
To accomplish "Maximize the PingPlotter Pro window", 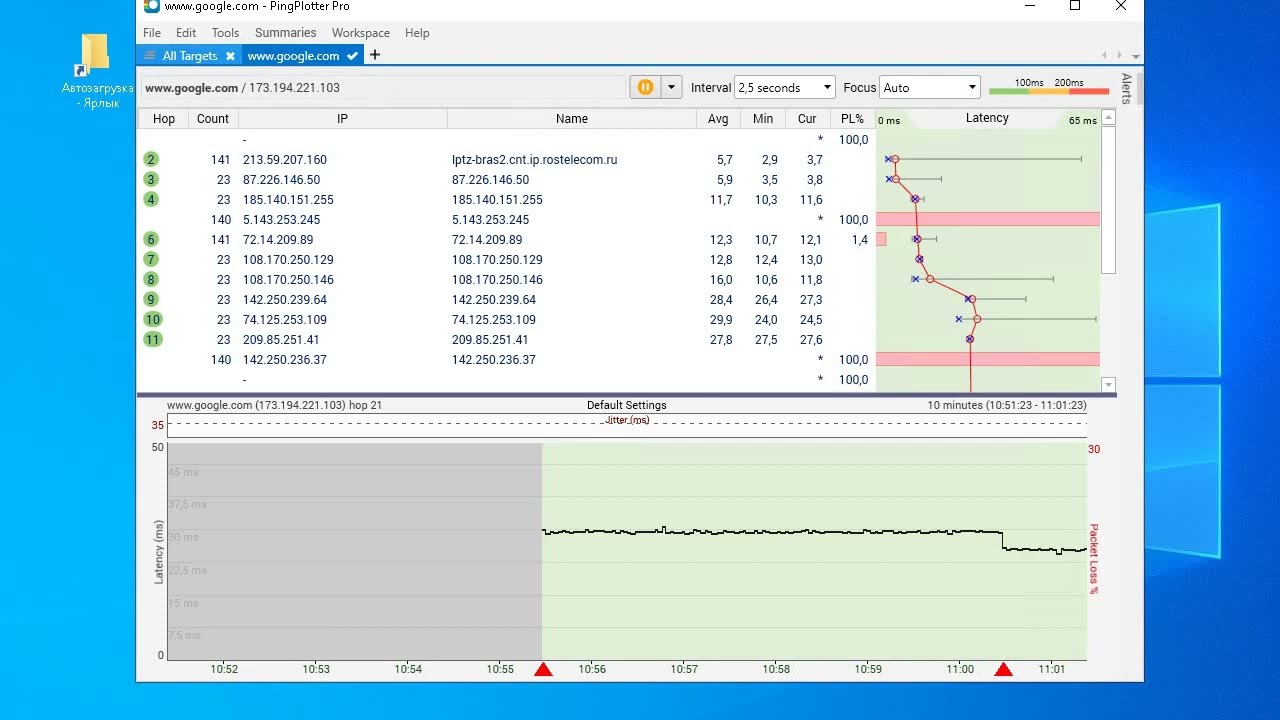I will (1075, 6).
